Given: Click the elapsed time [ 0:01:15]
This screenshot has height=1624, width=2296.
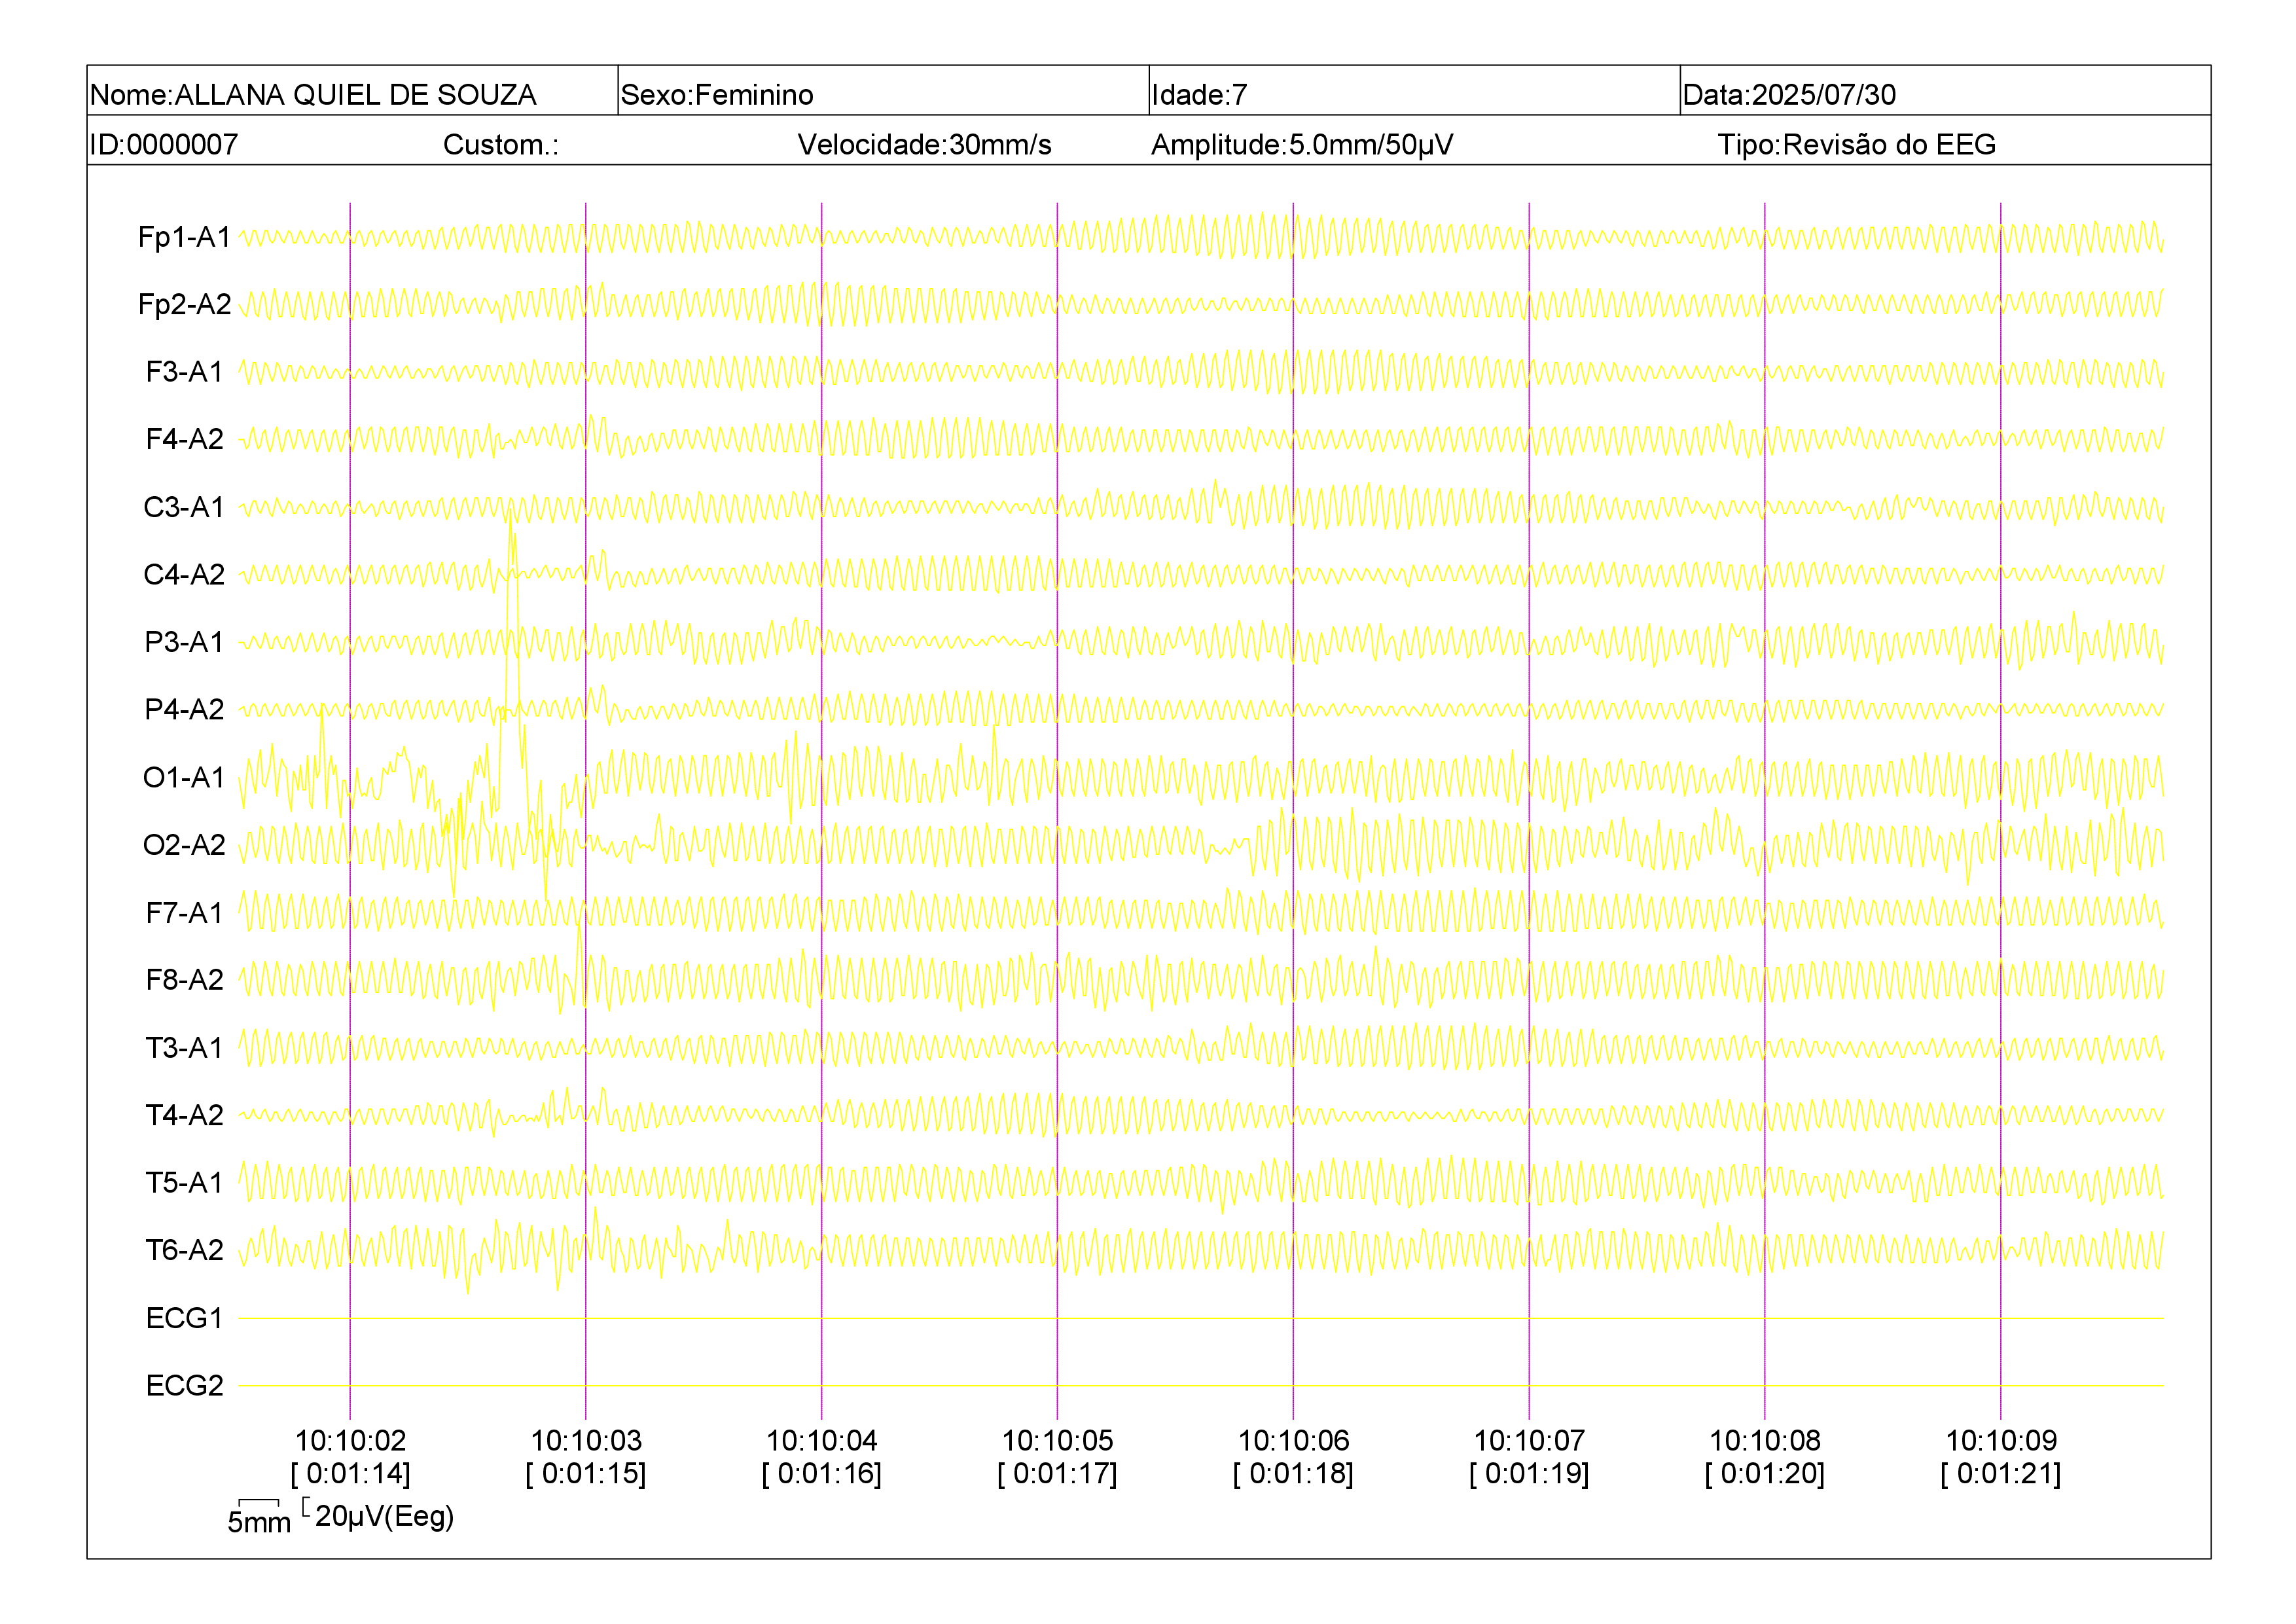Looking at the screenshot, I should coord(586,1473).
